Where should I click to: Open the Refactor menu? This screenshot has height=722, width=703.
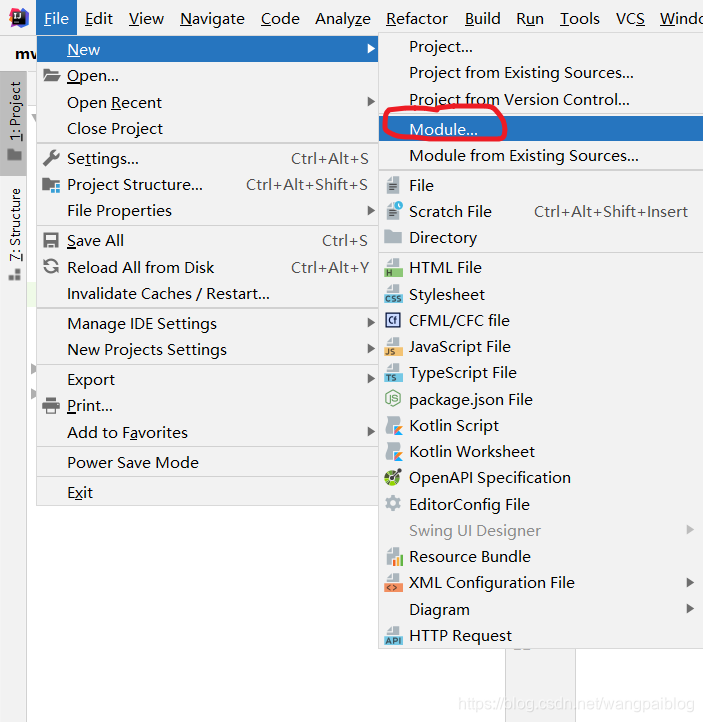417,18
